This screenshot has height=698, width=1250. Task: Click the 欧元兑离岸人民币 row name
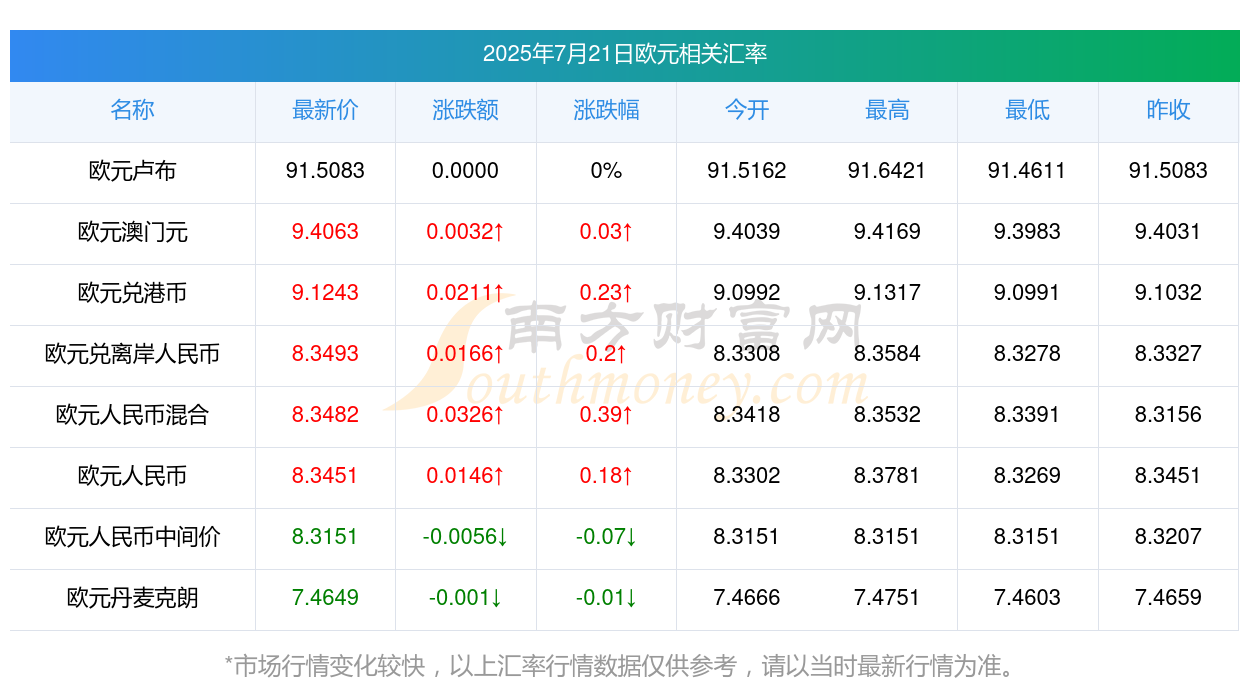click(x=132, y=354)
